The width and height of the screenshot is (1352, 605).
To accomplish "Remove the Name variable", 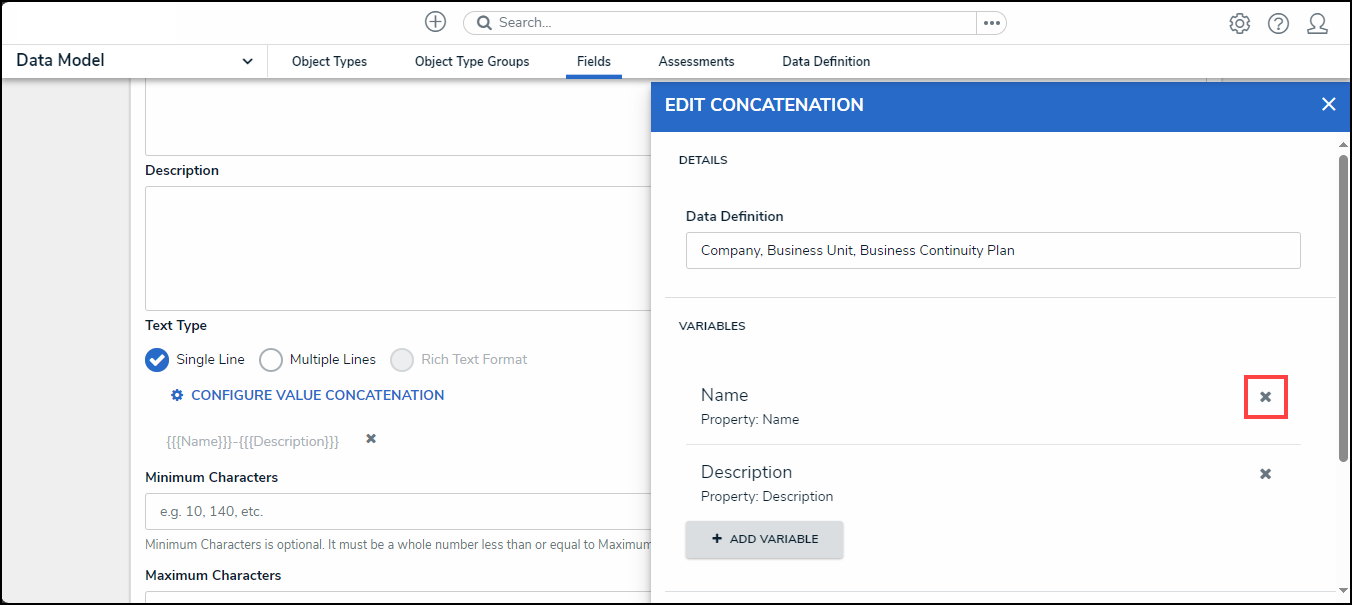I will 1265,397.
